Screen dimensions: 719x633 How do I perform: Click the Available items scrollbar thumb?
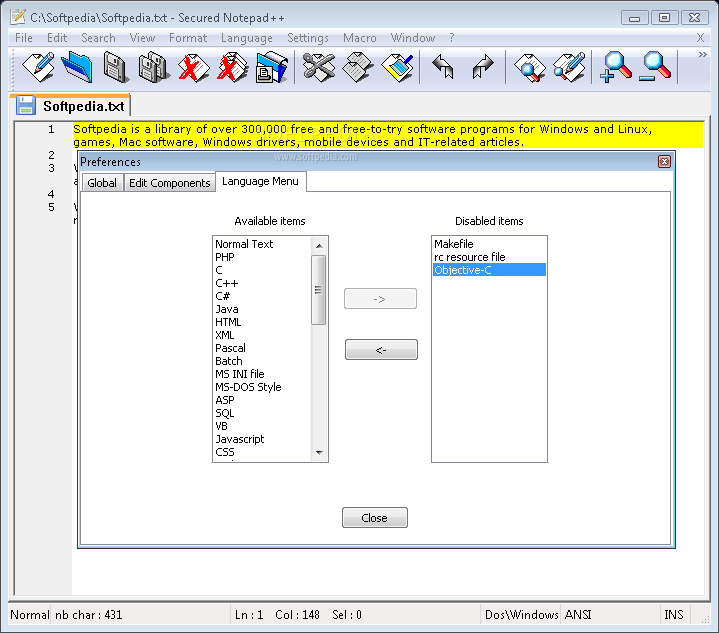(x=318, y=290)
